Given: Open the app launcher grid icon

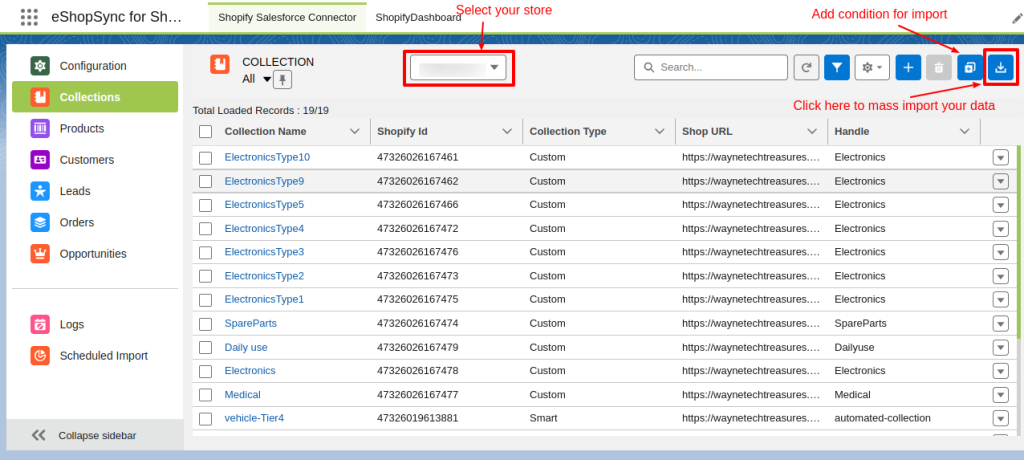Looking at the screenshot, I should [x=29, y=17].
